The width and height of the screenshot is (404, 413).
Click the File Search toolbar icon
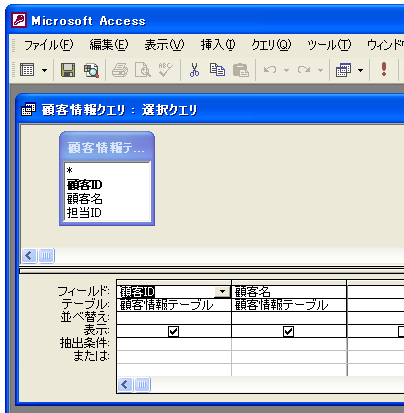coord(91,70)
